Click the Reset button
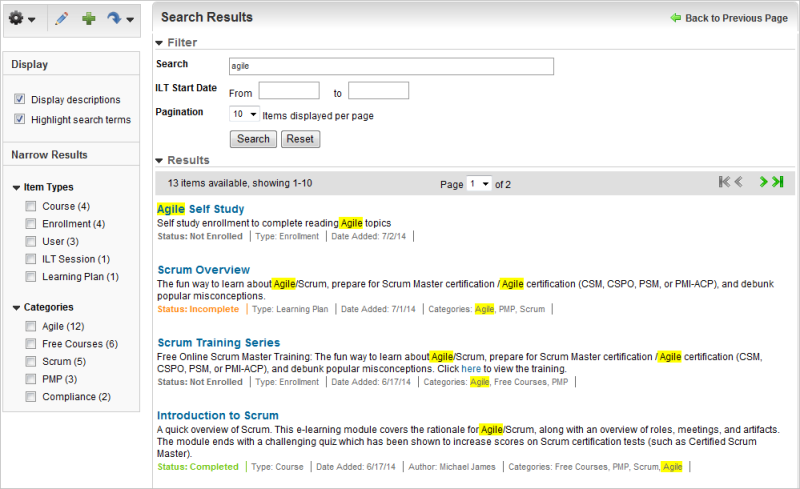 coord(300,139)
